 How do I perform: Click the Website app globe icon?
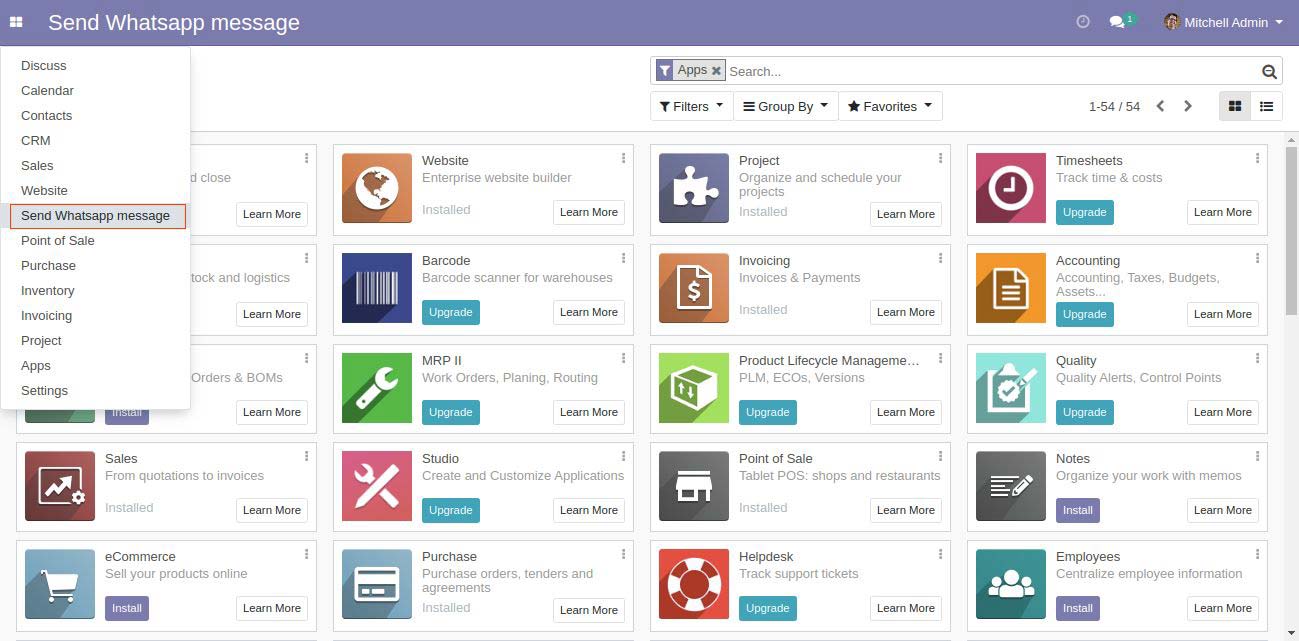pos(377,188)
